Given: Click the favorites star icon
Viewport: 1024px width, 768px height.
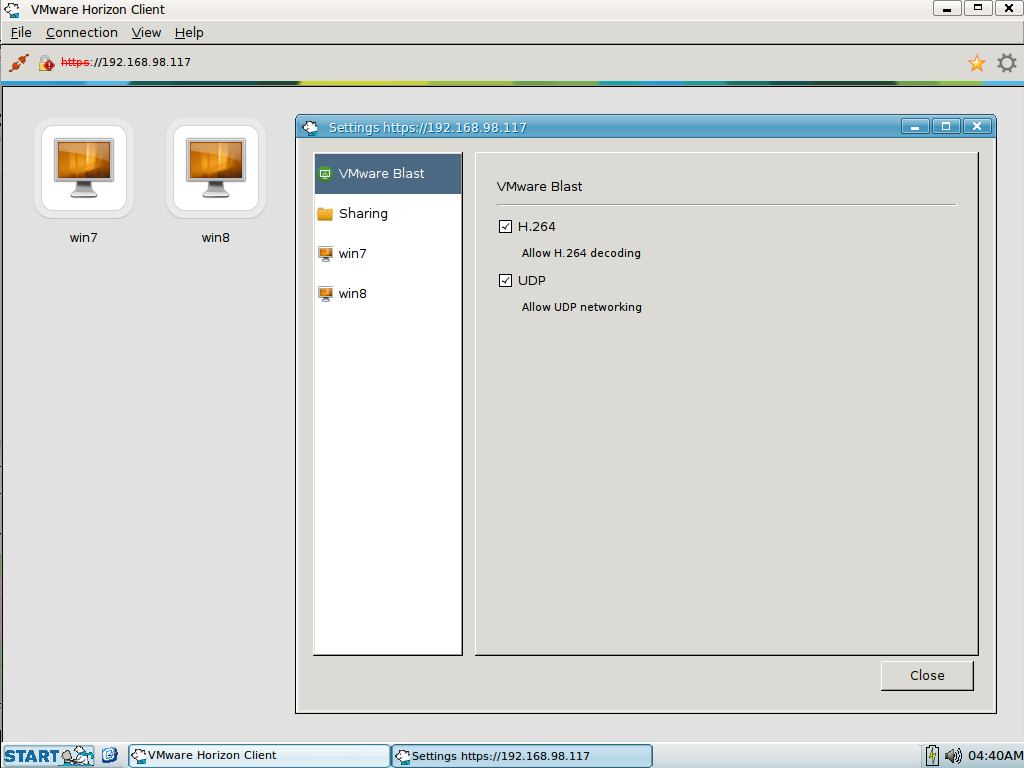Looking at the screenshot, I should 976,62.
